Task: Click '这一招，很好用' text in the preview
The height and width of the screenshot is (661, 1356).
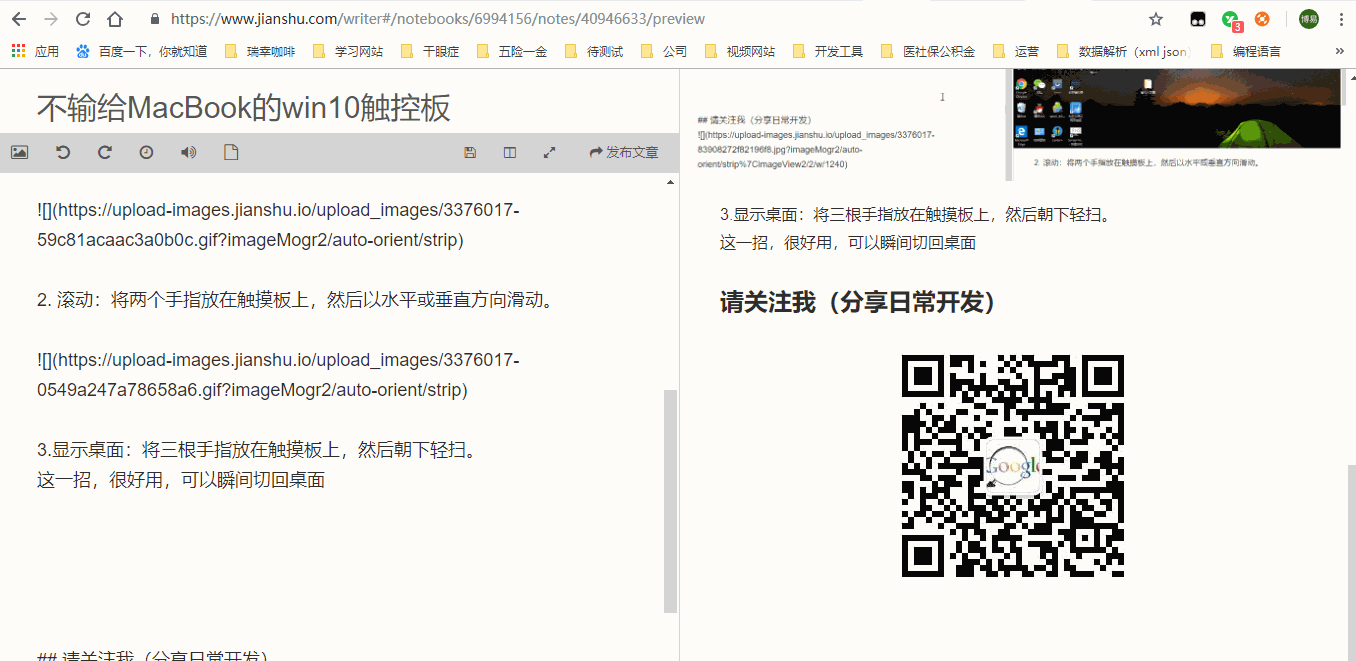Action: click(x=848, y=242)
